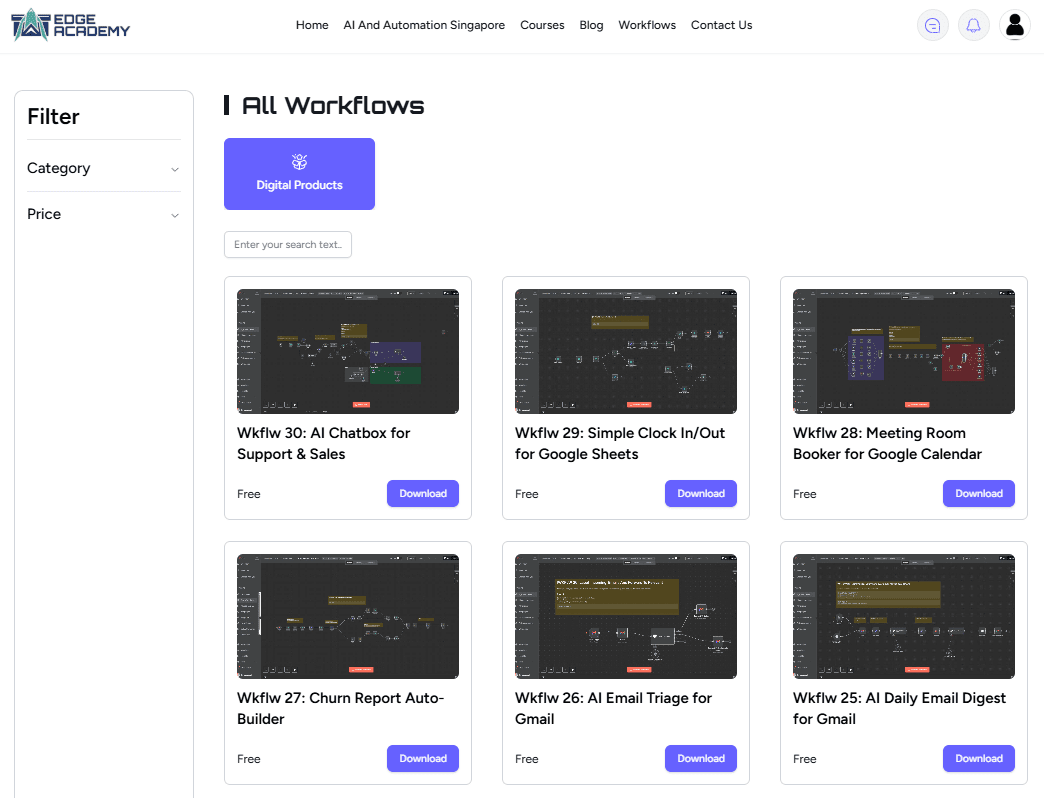Open the Contact Us page
Viewport: 1044px width, 798px height.
tap(721, 25)
